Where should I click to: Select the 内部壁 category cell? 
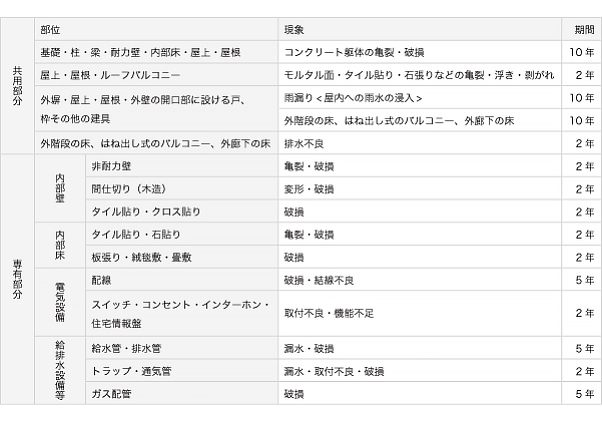62,187
